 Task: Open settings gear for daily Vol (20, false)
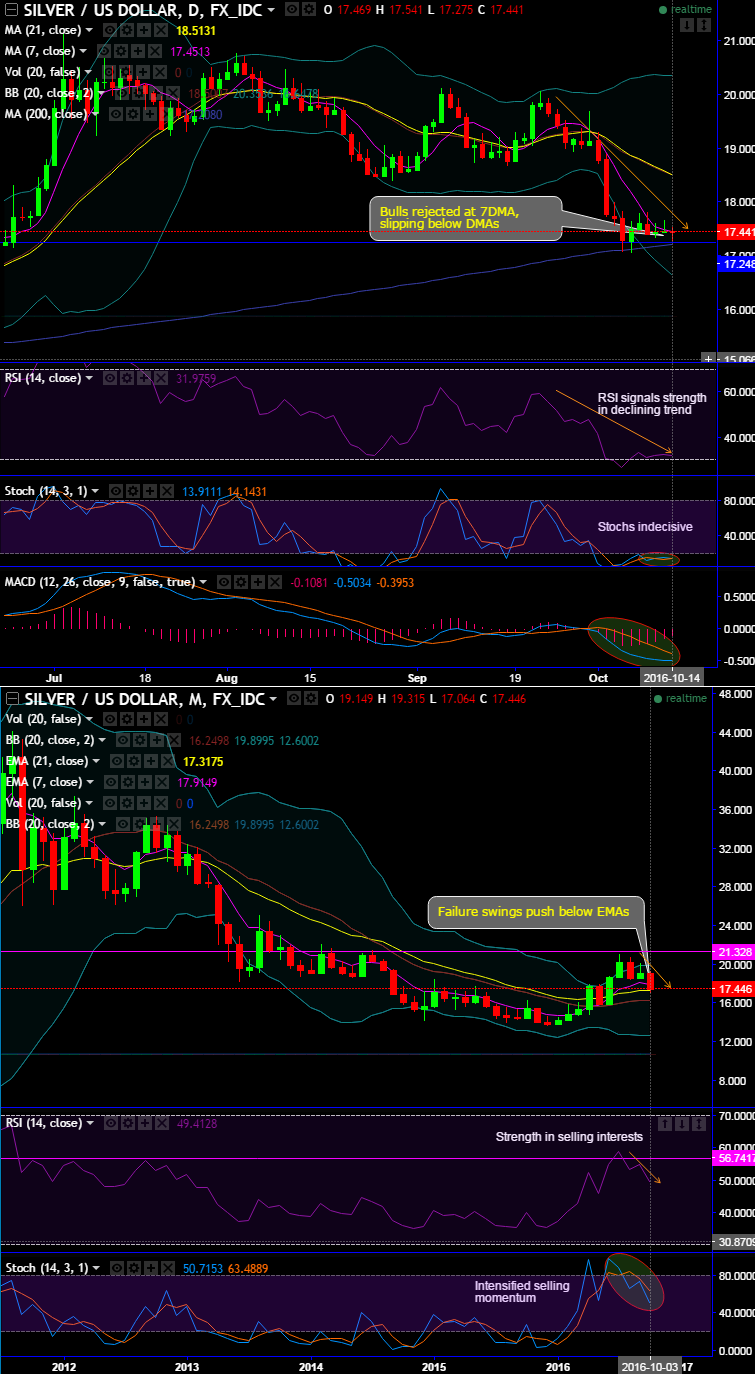[127, 72]
